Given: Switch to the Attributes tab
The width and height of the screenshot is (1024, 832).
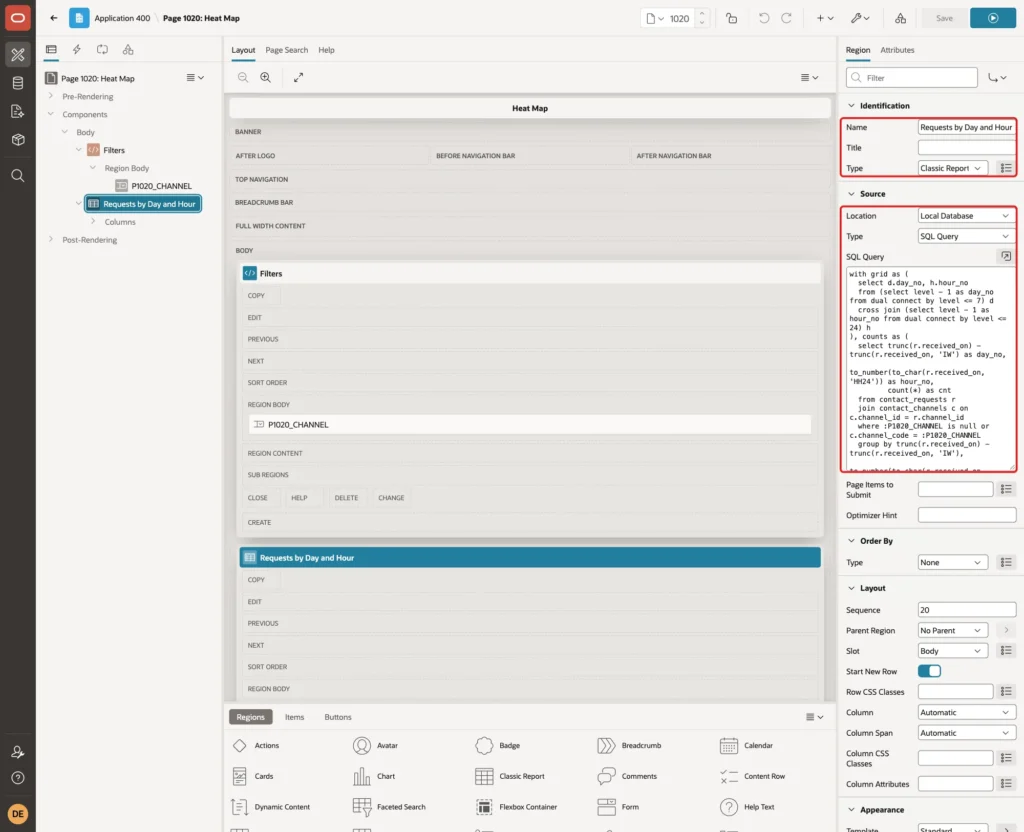Looking at the screenshot, I should pyautogui.click(x=897, y=50).
